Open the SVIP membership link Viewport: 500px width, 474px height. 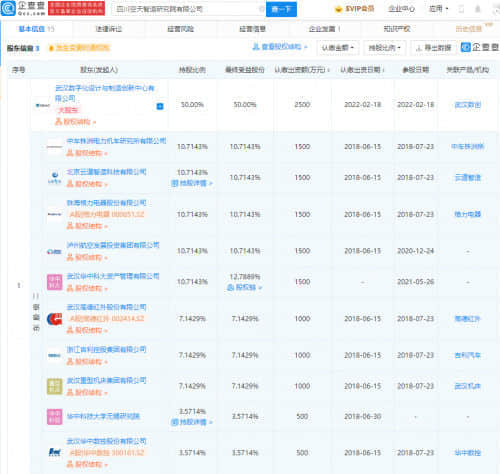coord(354,9)
